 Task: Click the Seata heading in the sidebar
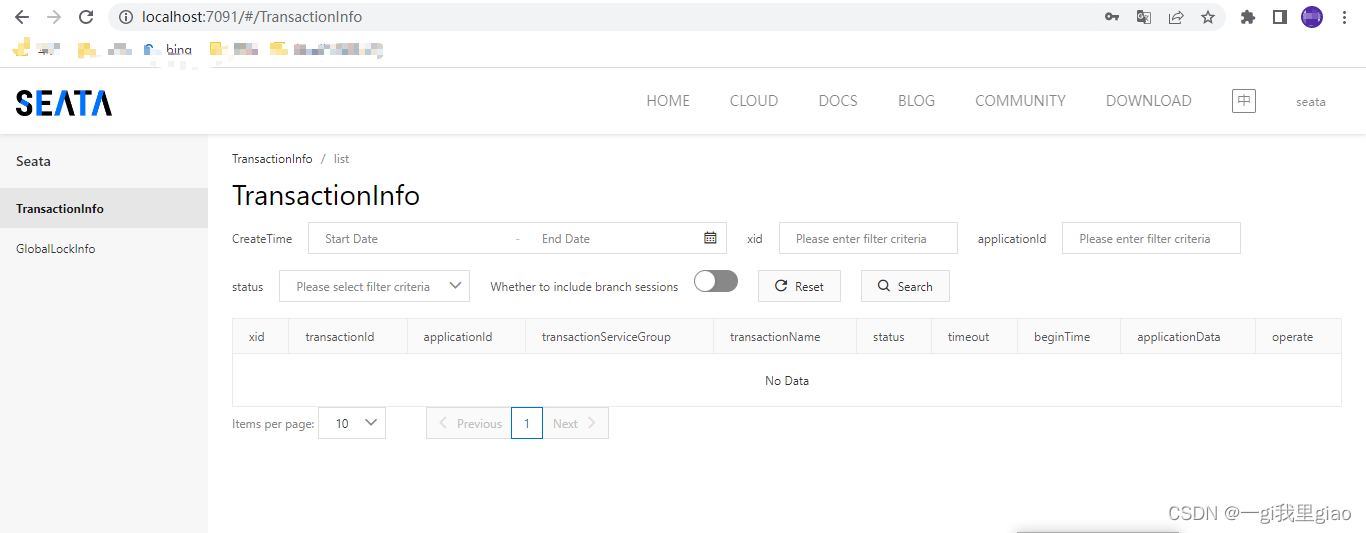tap(33, 161)
